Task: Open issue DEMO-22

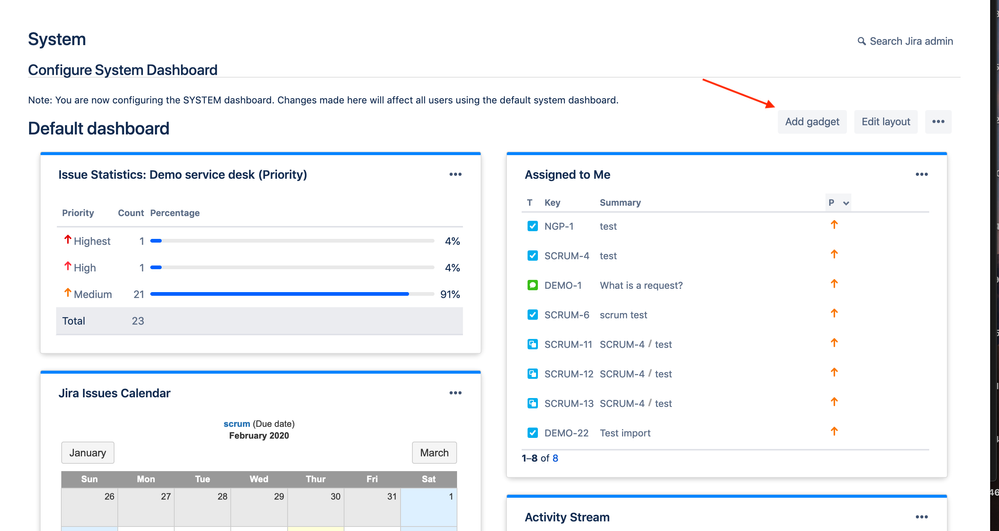Action: coord(566,433)
